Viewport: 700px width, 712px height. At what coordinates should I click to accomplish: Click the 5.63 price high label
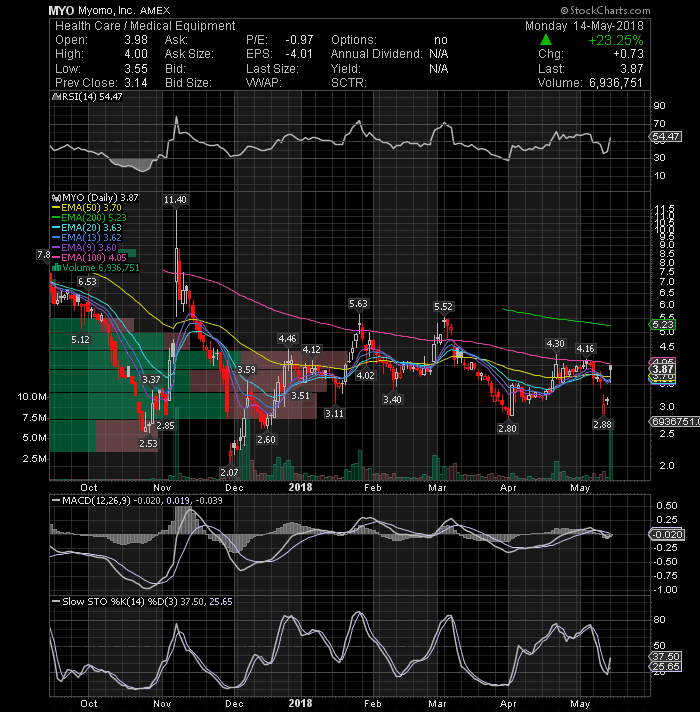[358, 304]
